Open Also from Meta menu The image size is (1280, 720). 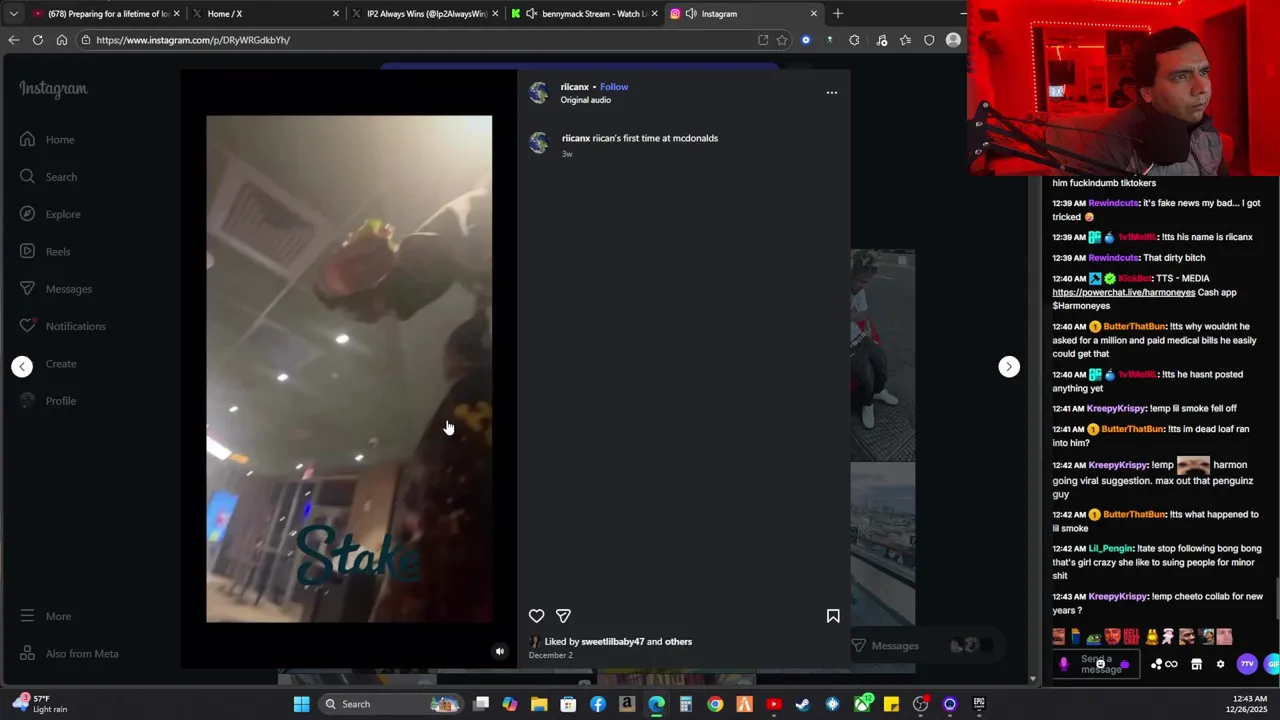point(69,654)
